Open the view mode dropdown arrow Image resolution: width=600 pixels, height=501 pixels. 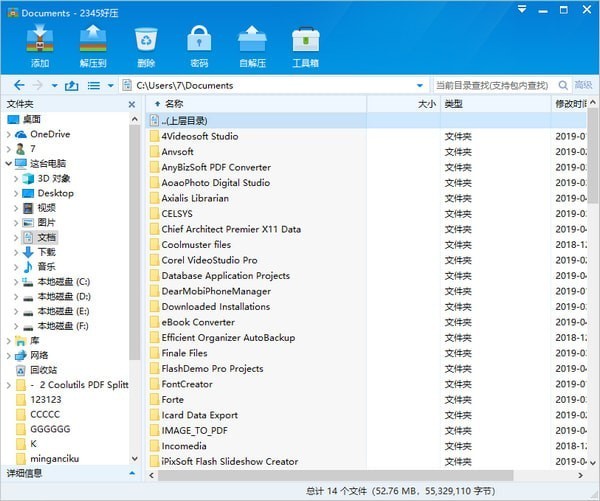click(x=110, y=86)
